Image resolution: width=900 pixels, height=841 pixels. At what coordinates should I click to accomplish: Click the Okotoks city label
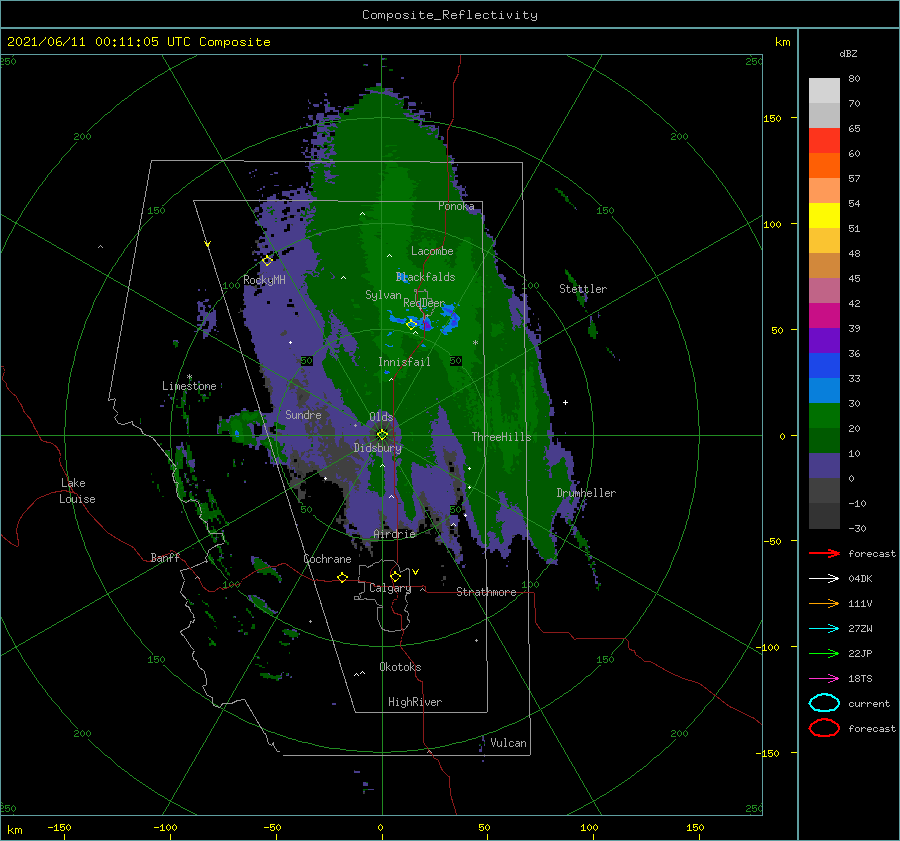click(x=400, y=666)
